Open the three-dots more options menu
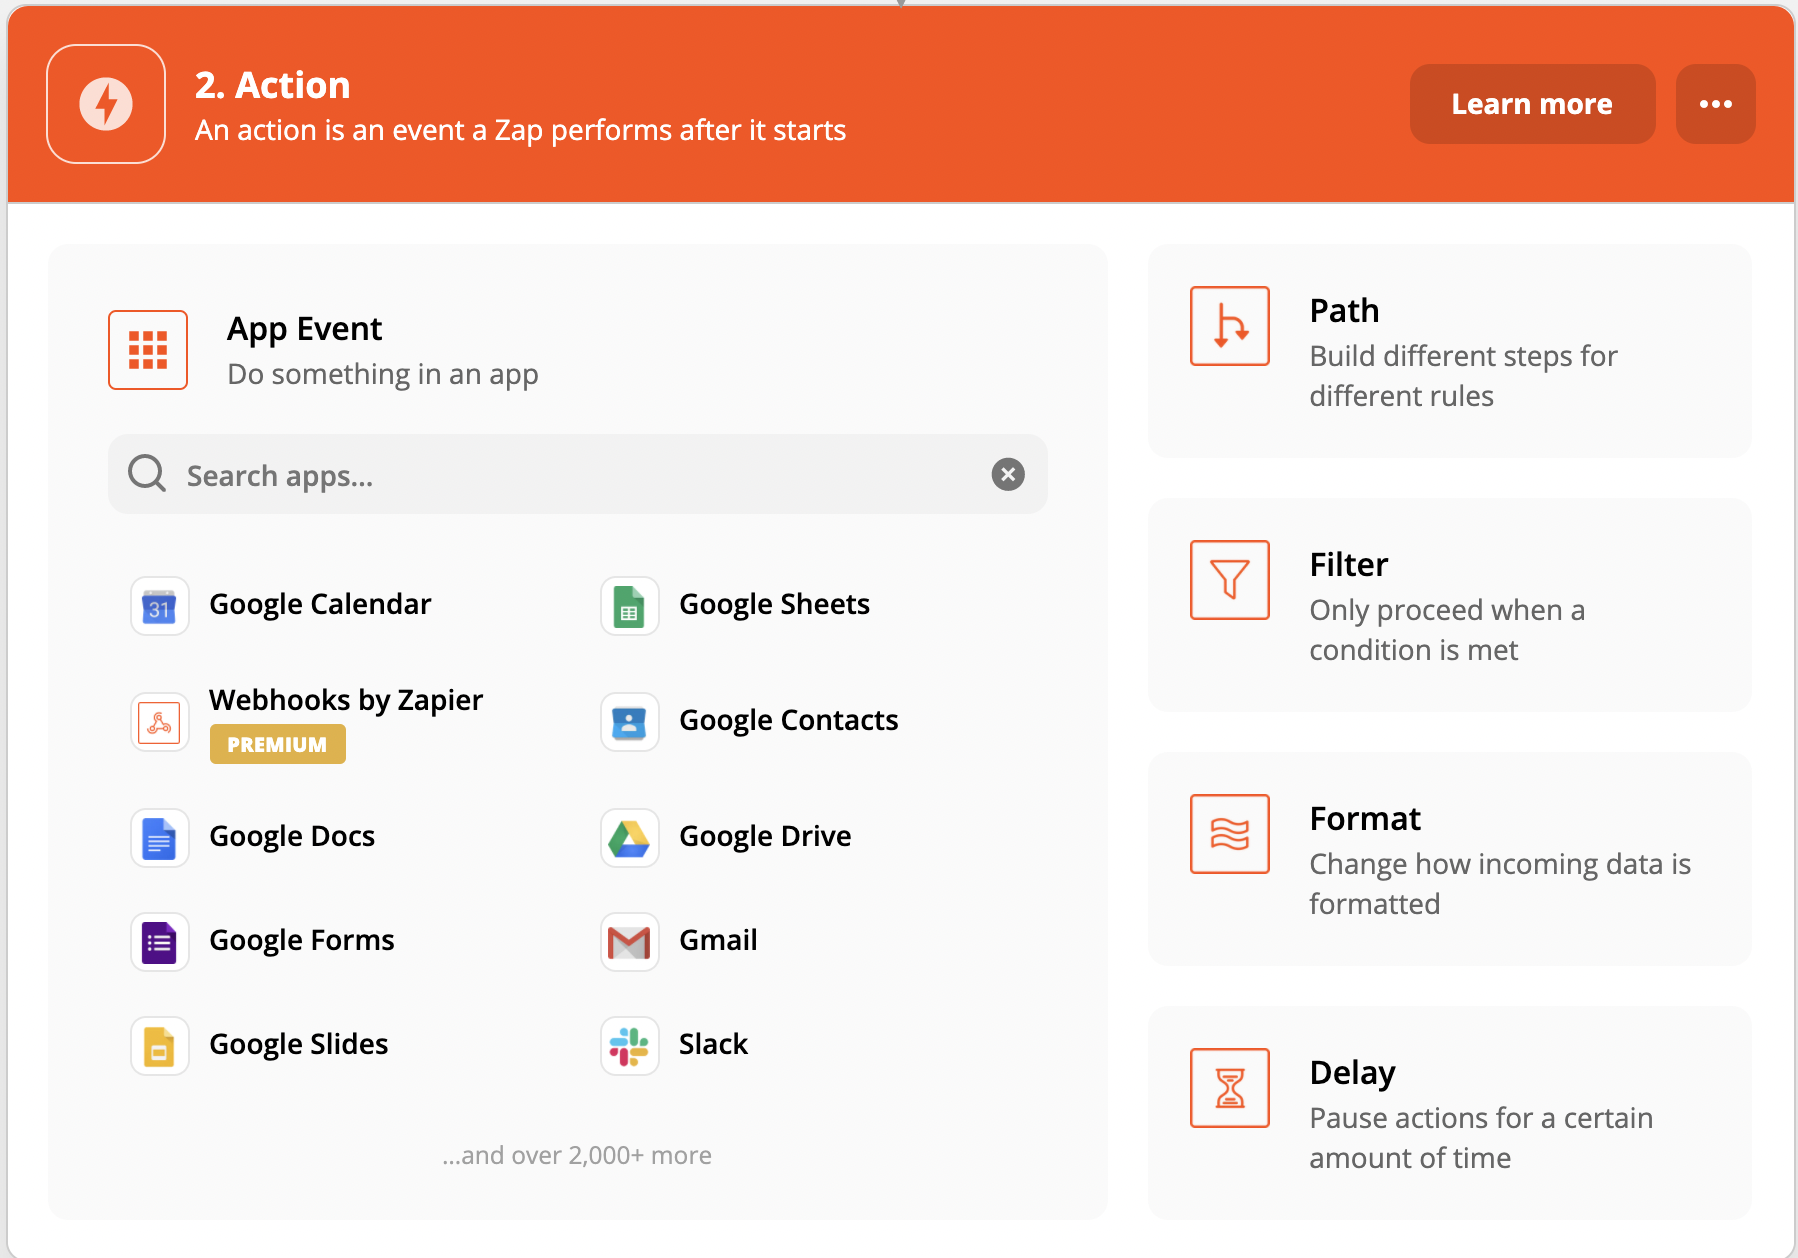 click(1716, 104)
